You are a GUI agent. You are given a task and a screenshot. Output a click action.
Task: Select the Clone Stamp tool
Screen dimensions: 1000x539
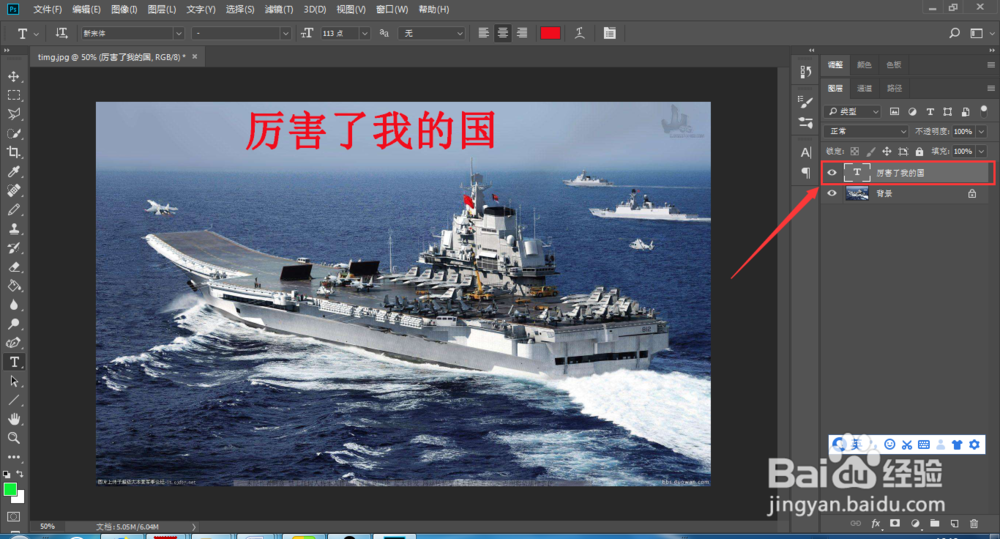coord(13,228)
